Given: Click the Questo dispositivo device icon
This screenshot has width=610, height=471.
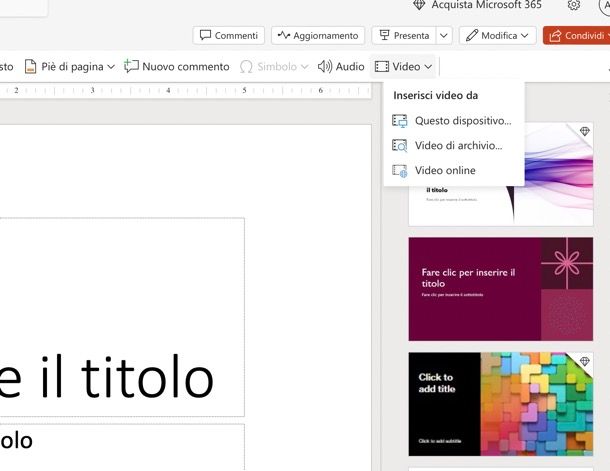Looking at the screenshot, I should click(400, 121).
